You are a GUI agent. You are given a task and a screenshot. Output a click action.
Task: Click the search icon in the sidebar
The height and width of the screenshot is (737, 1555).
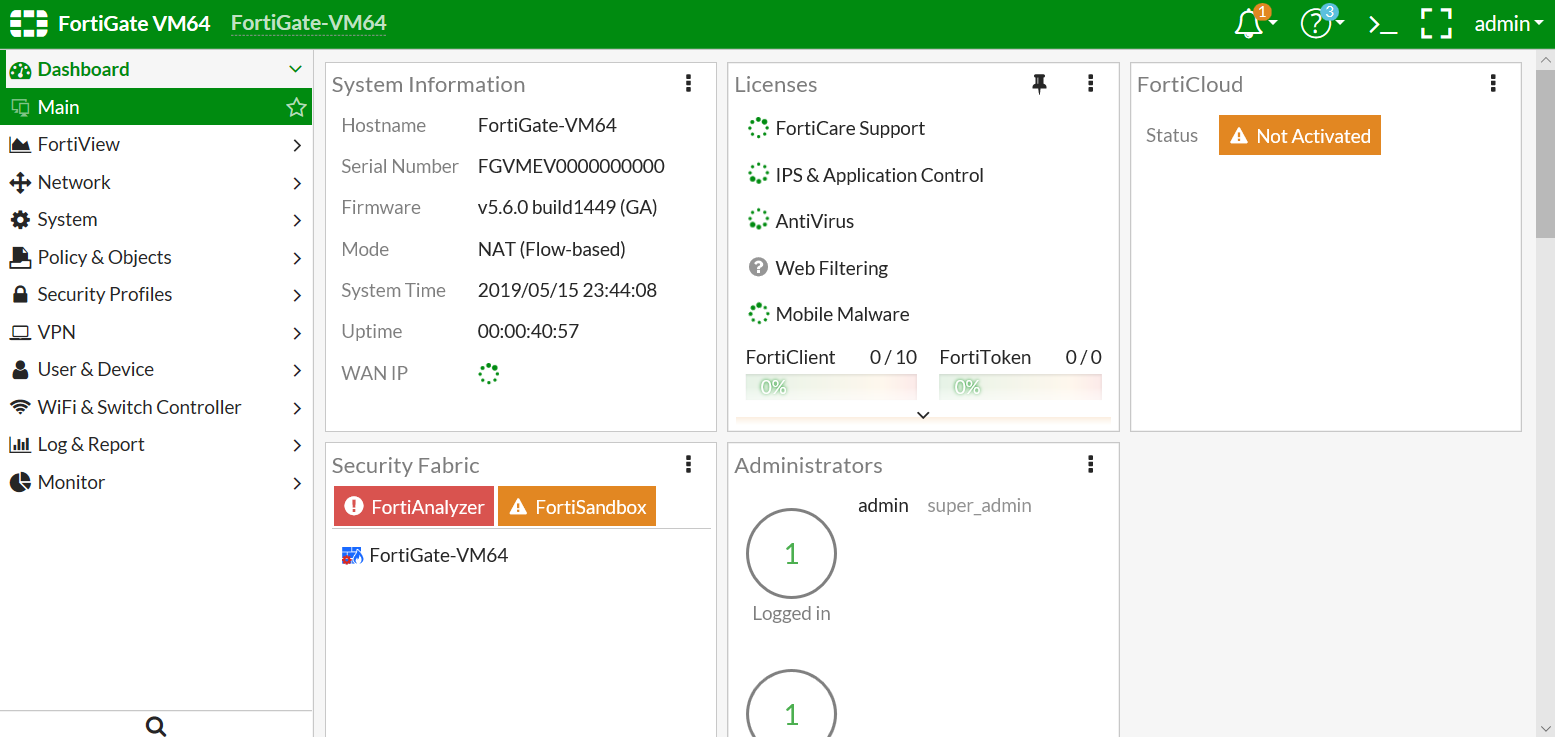[155, 725]
